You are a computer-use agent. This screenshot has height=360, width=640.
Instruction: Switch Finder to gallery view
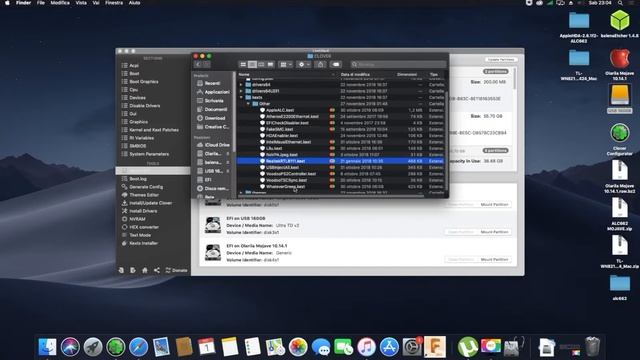click(270, 64)
